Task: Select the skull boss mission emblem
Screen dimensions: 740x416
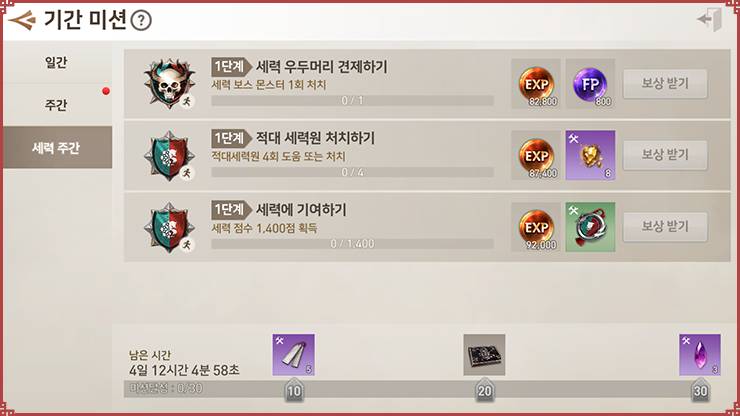Action: (x=169, y=84)
